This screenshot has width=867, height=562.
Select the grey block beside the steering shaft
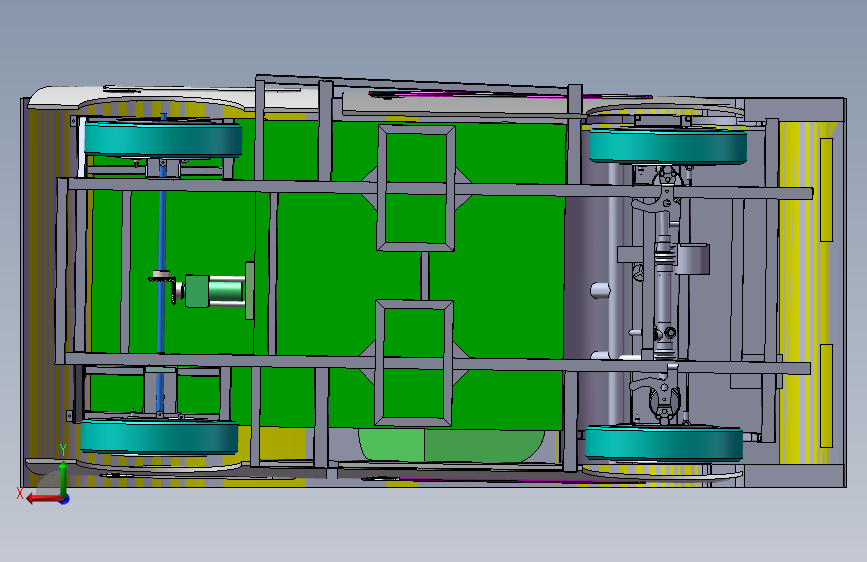pos(692,259)
